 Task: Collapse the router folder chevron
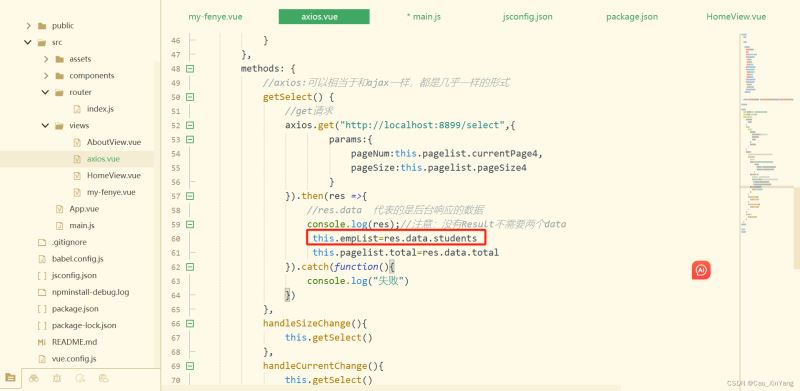(45, 92)
